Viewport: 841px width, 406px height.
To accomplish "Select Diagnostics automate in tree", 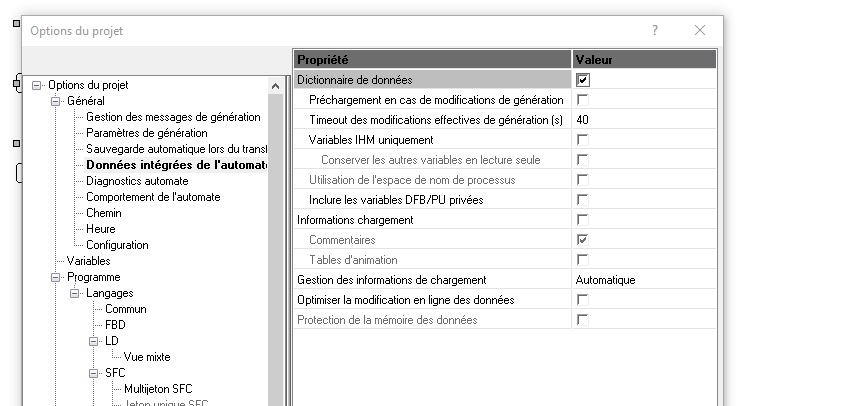I will coord(137,181).
